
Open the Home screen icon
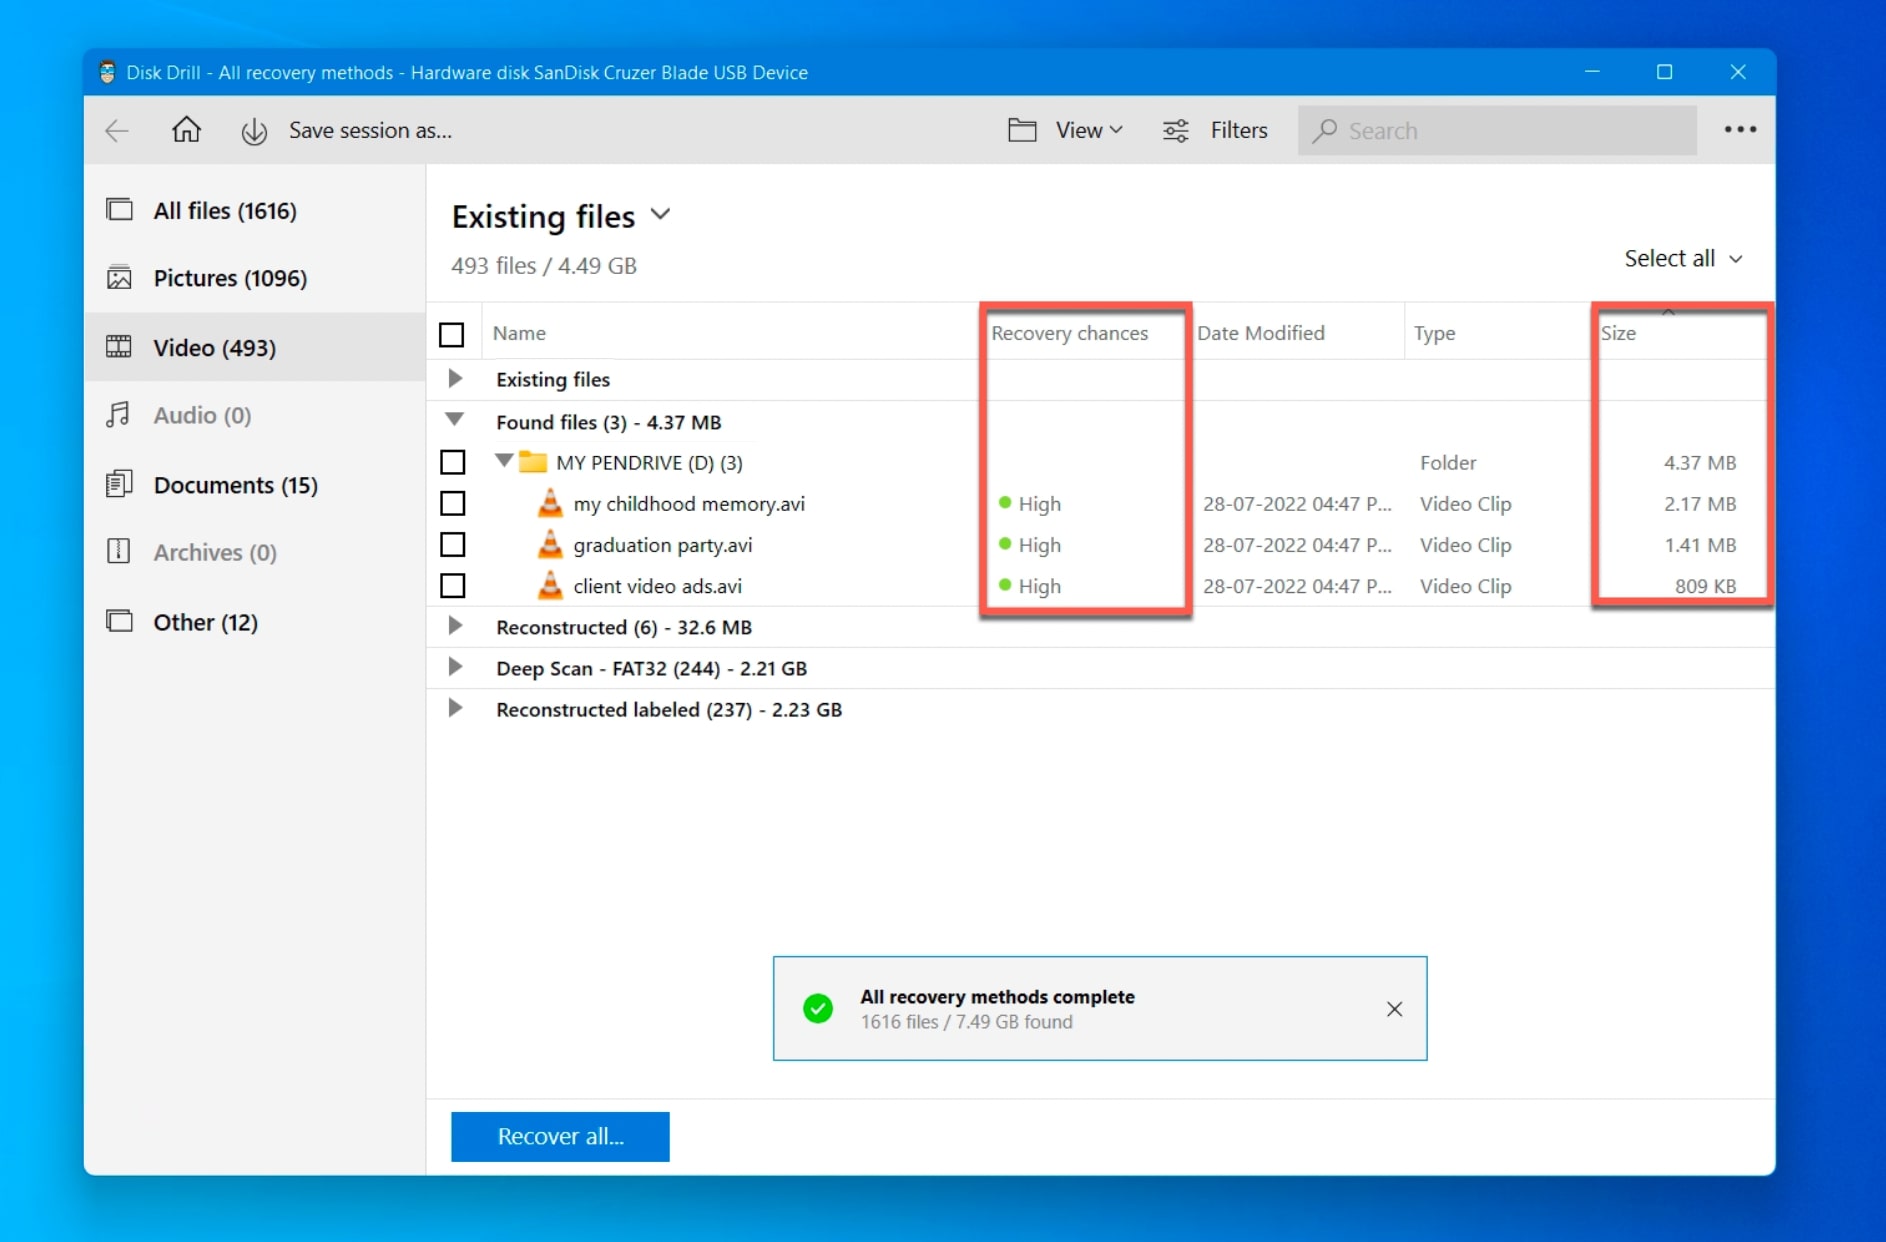pos(186,130)
